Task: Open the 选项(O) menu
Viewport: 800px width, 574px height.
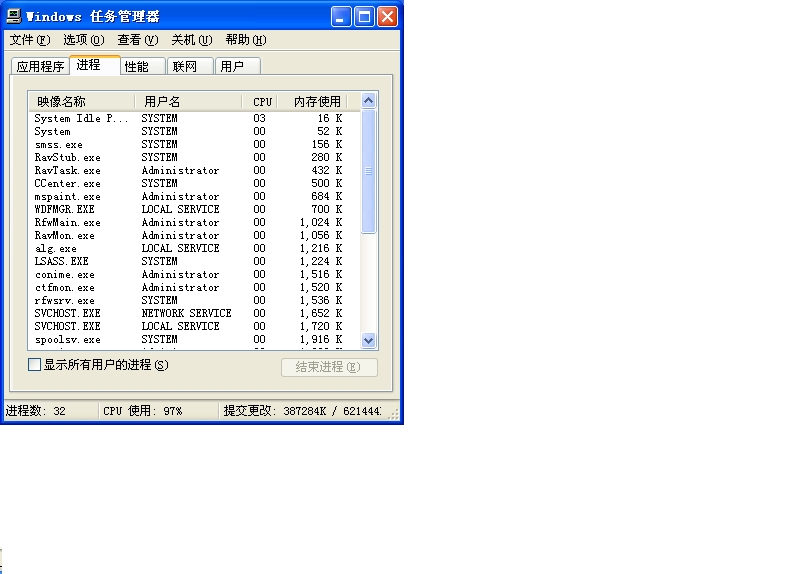Action: pos(84,40)
